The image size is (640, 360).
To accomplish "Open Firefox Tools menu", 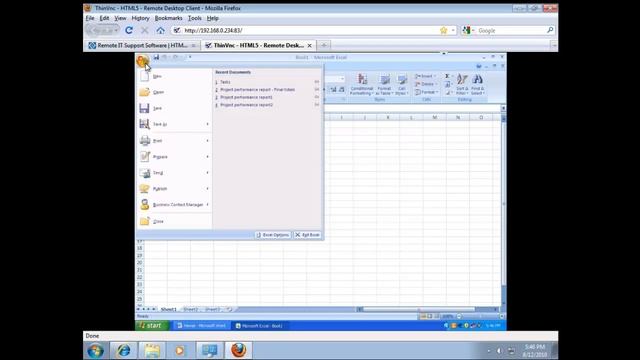I will [x=195, y=18].
